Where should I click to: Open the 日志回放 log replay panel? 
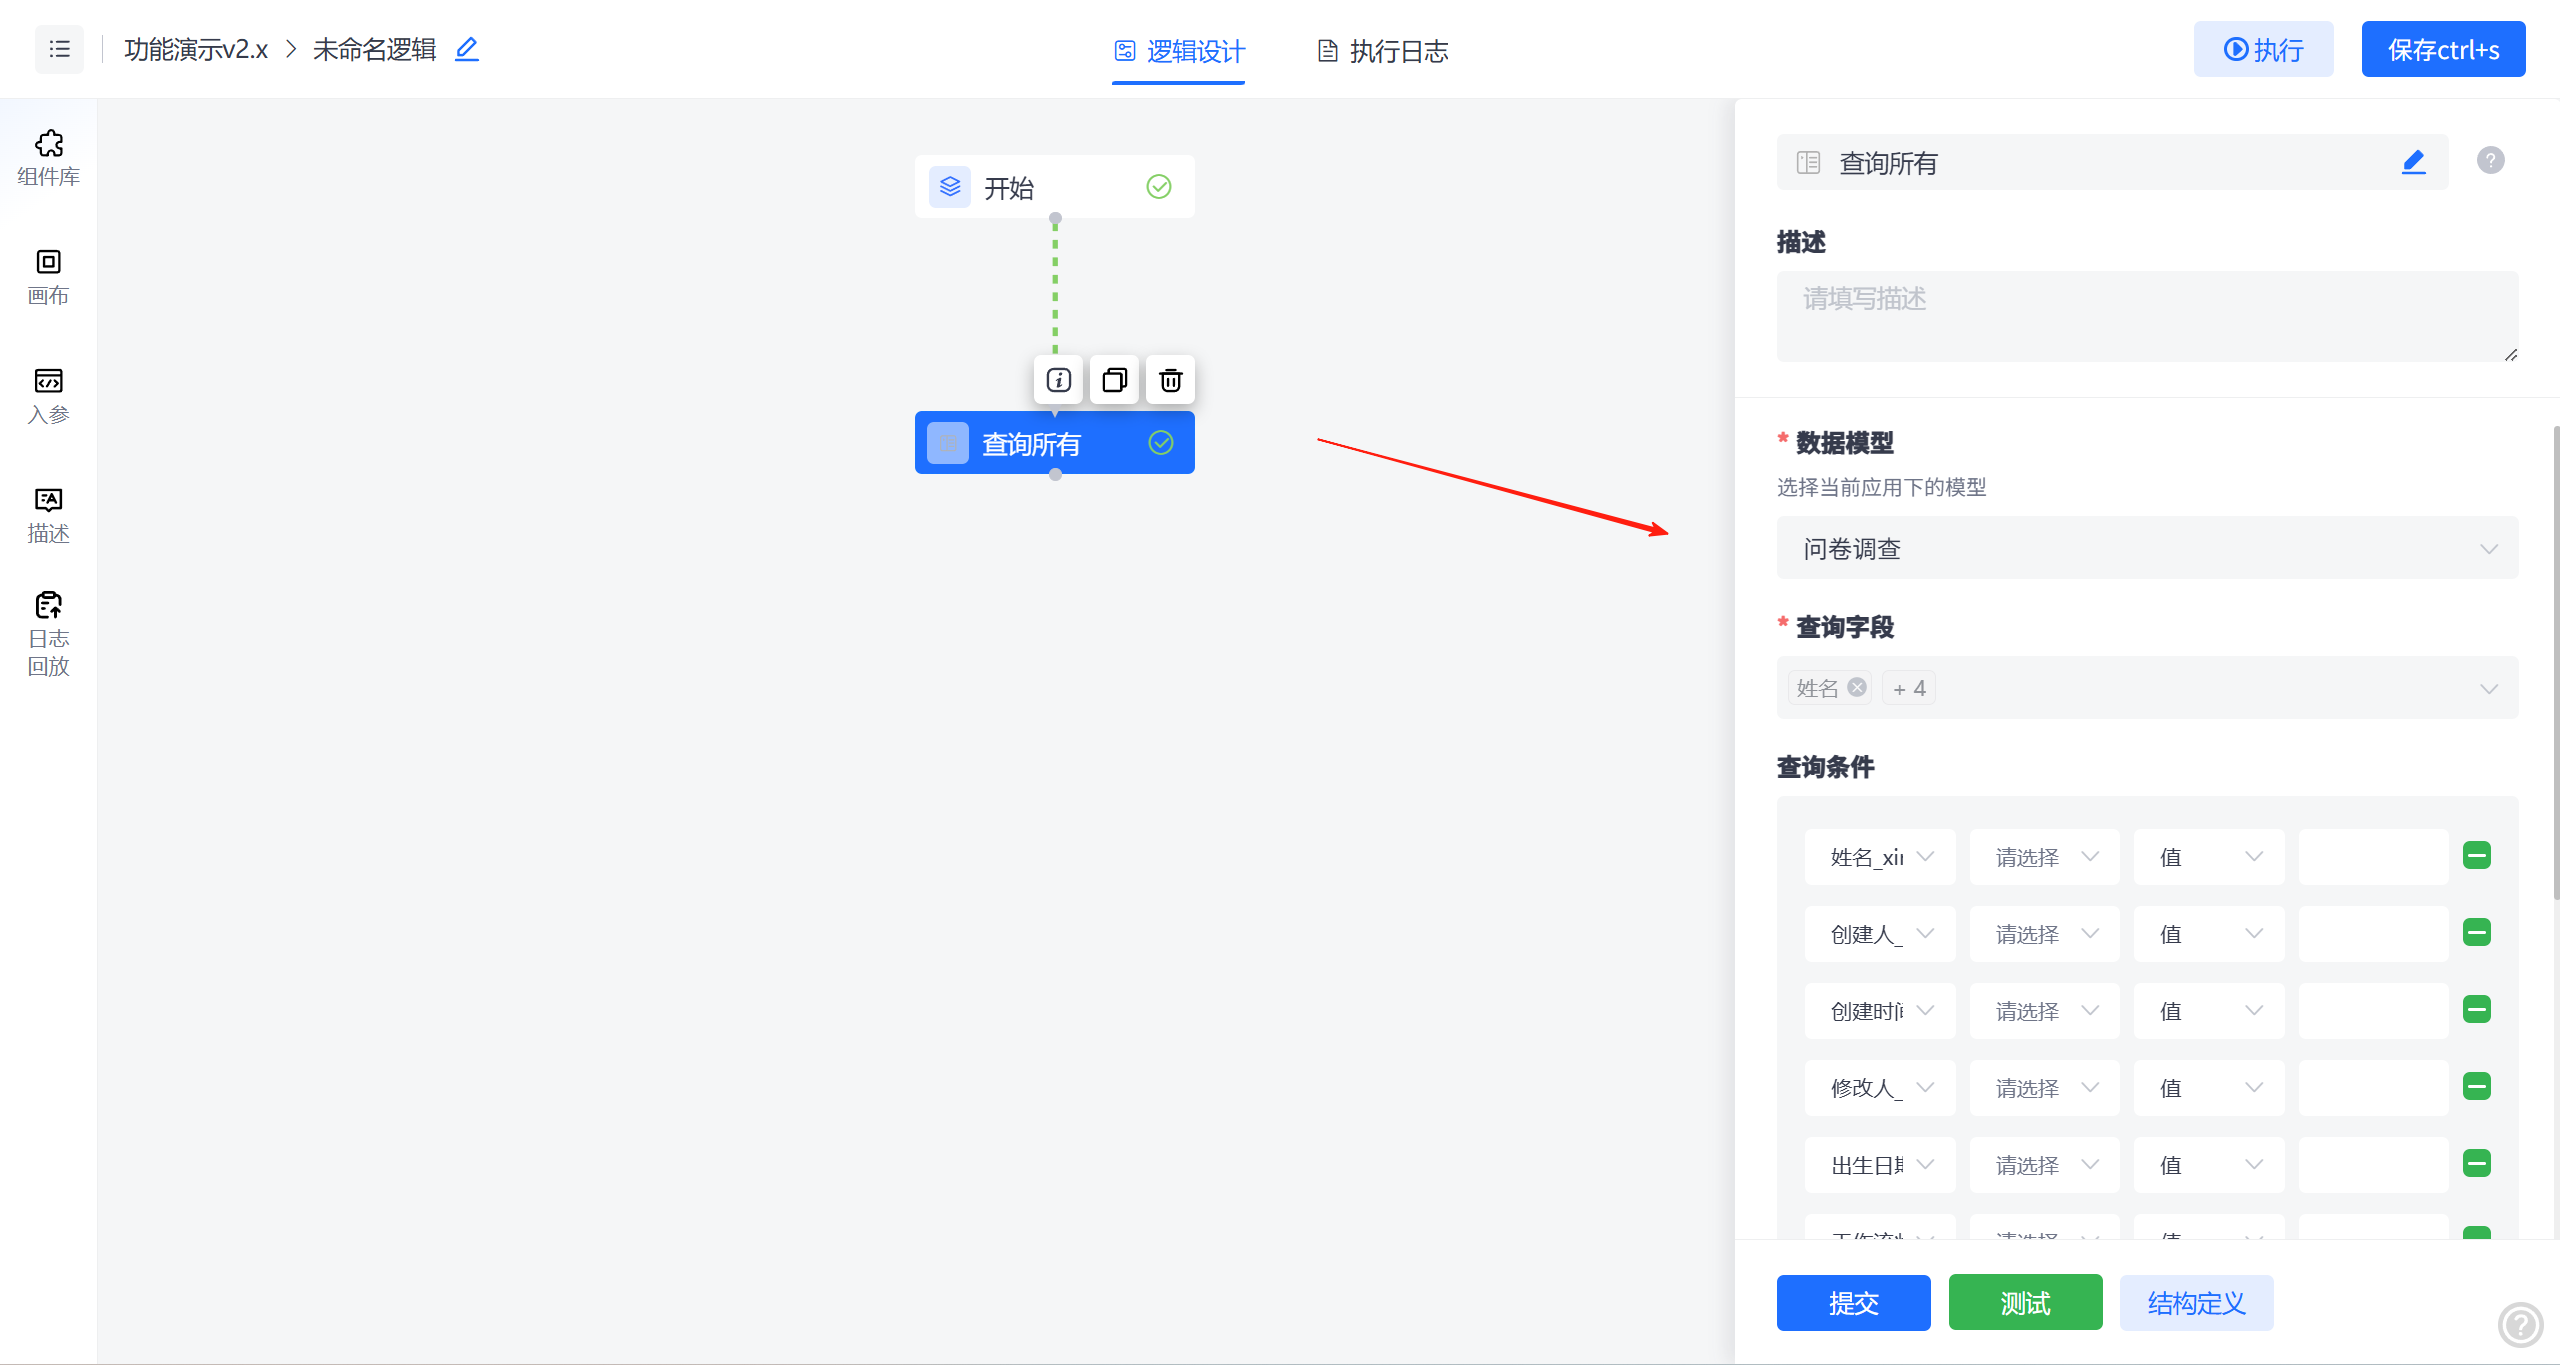tap(48, 634)
